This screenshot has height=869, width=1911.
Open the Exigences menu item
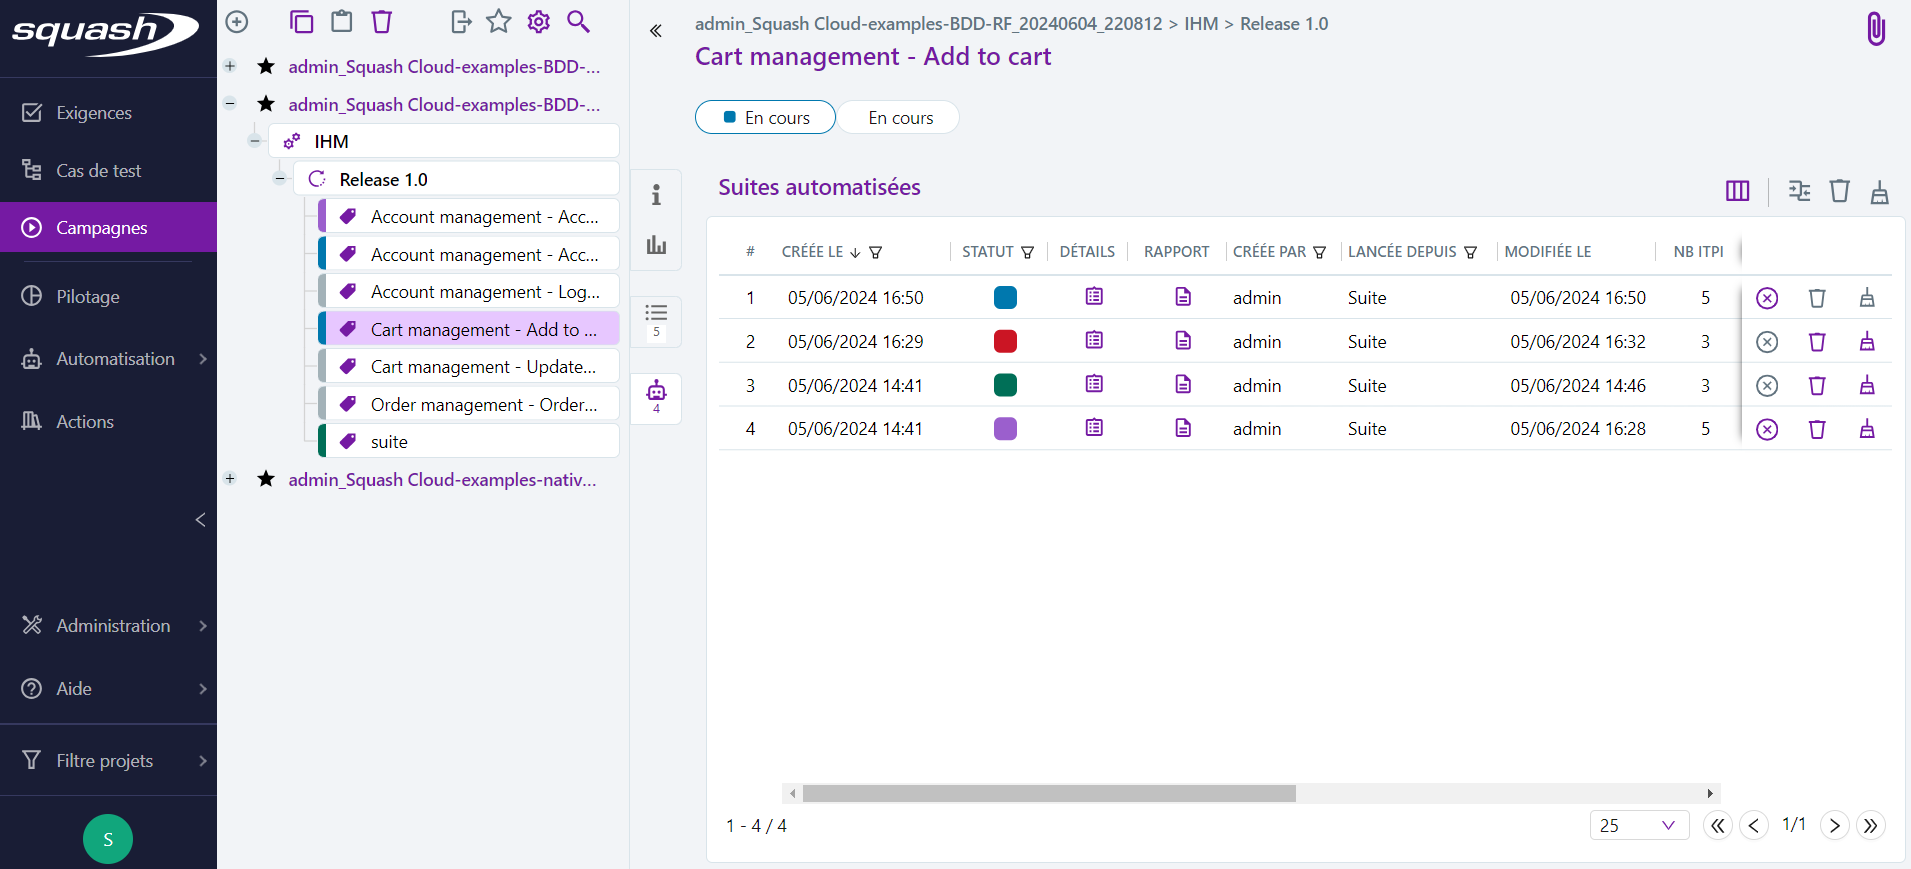pos(94,113)
